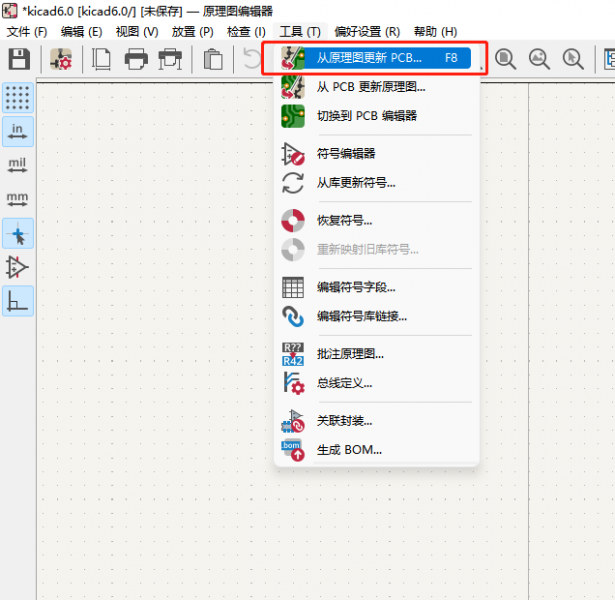
Task: Open 偏好设置 (R) menu
Action: point(367,31)
